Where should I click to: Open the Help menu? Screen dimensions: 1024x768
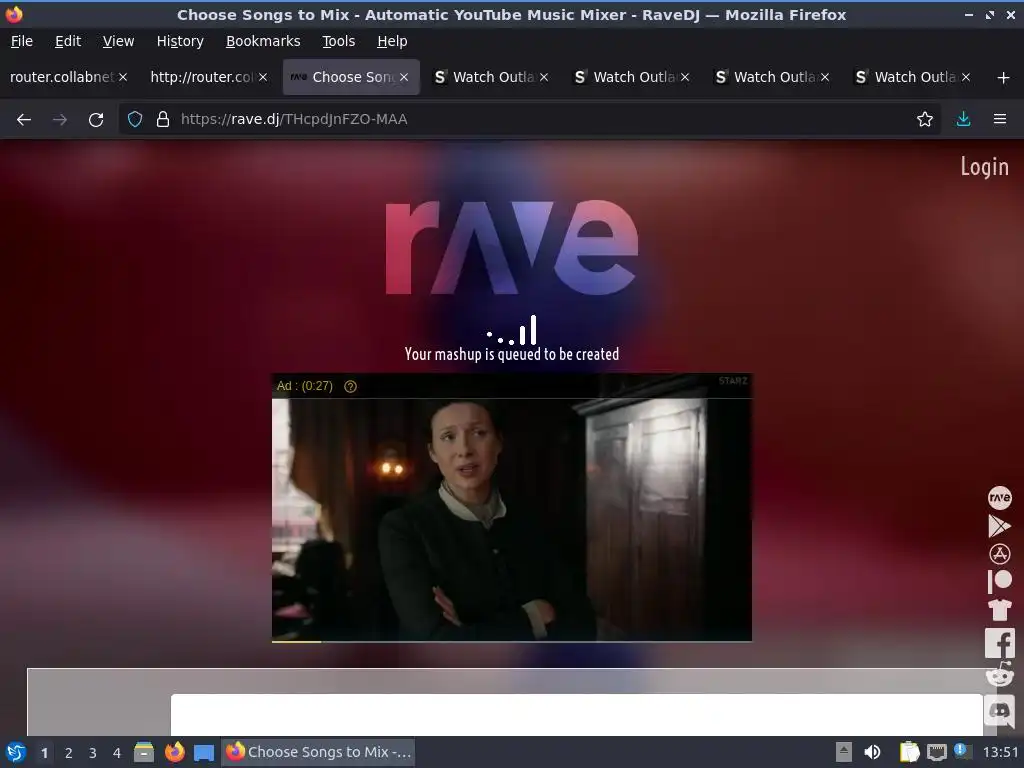[392, 41]
